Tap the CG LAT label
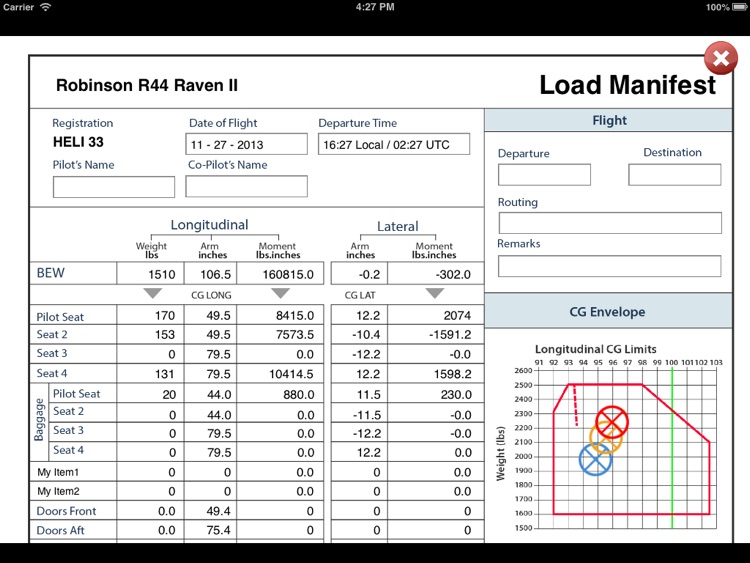The width and height of the screenshot is (750, 563). click(360, 295)
